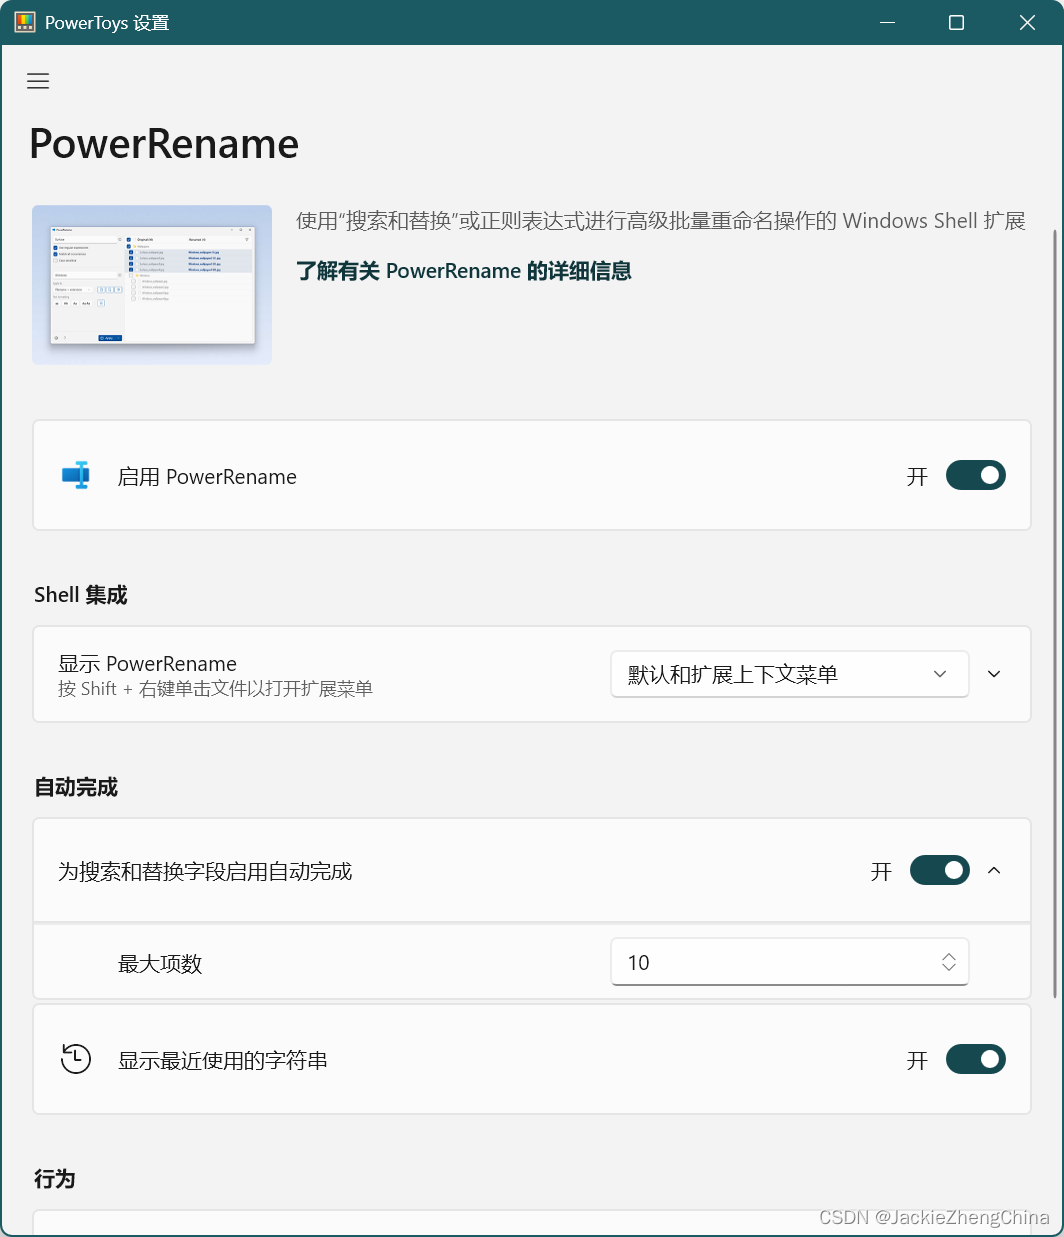Open the 默认和扩展上下文菜单 dropdown
1064x1237 pixels.
(789, 674)
